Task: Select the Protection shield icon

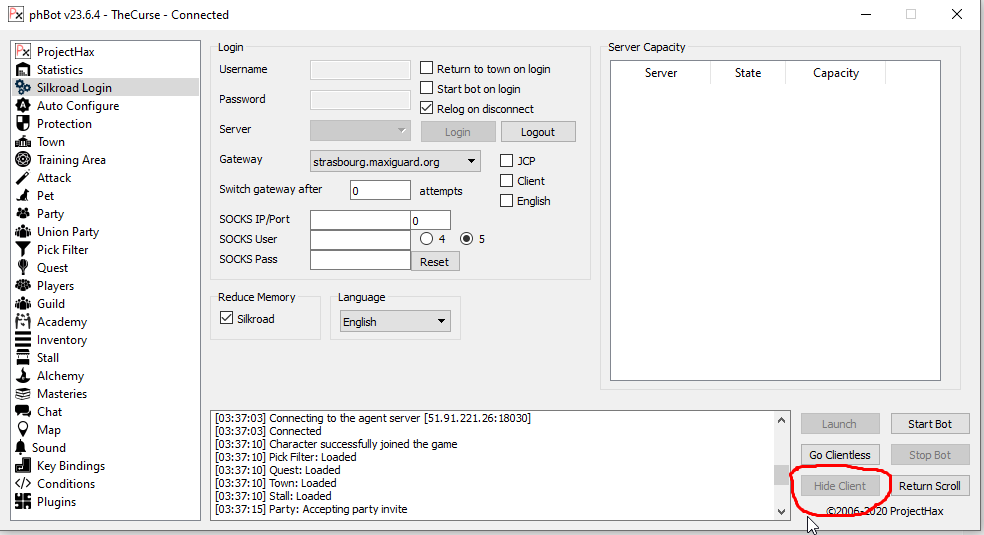Action: pos(23,124)
